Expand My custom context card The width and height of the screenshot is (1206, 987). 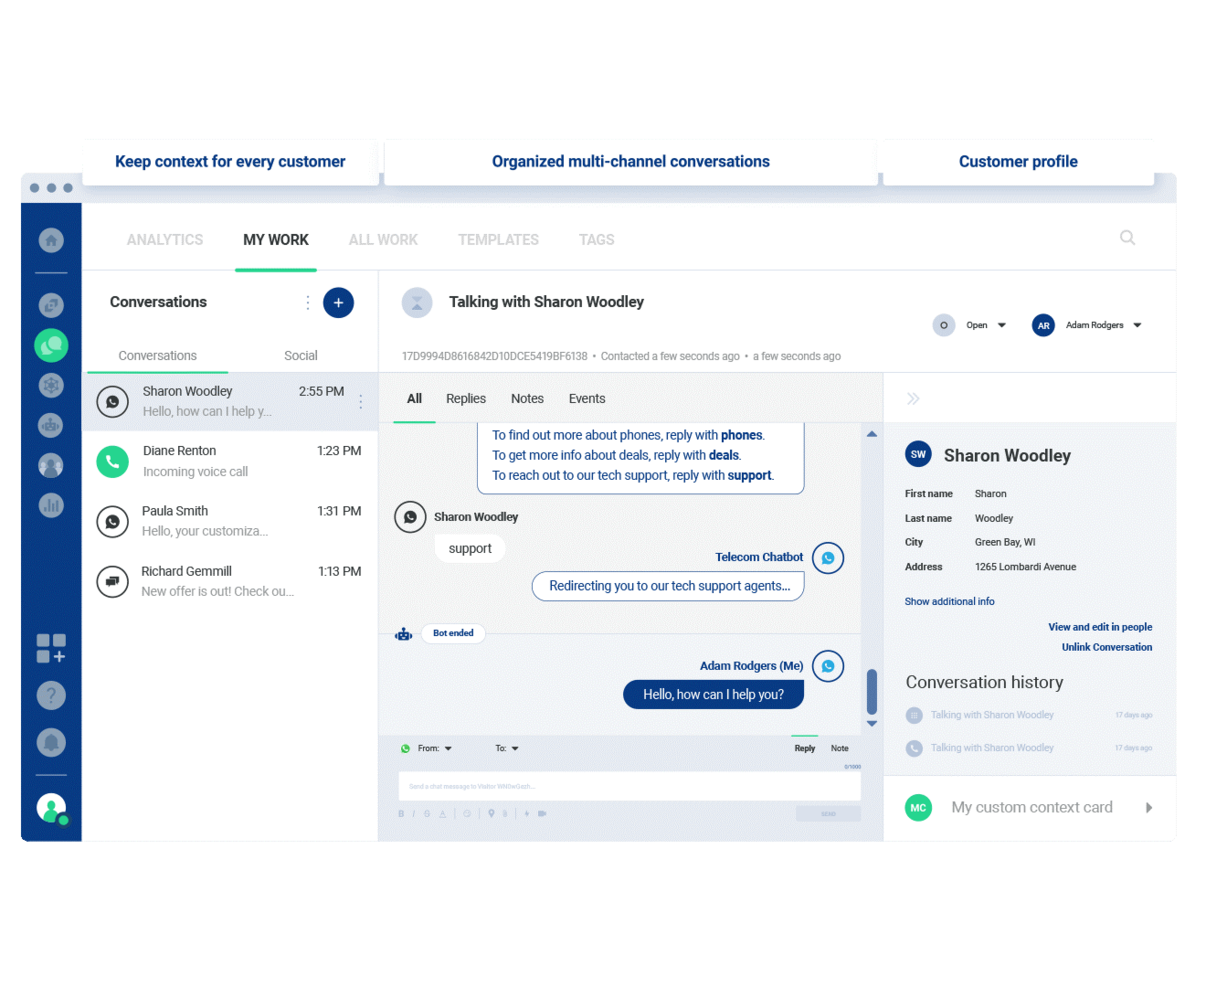point(1148,807)
